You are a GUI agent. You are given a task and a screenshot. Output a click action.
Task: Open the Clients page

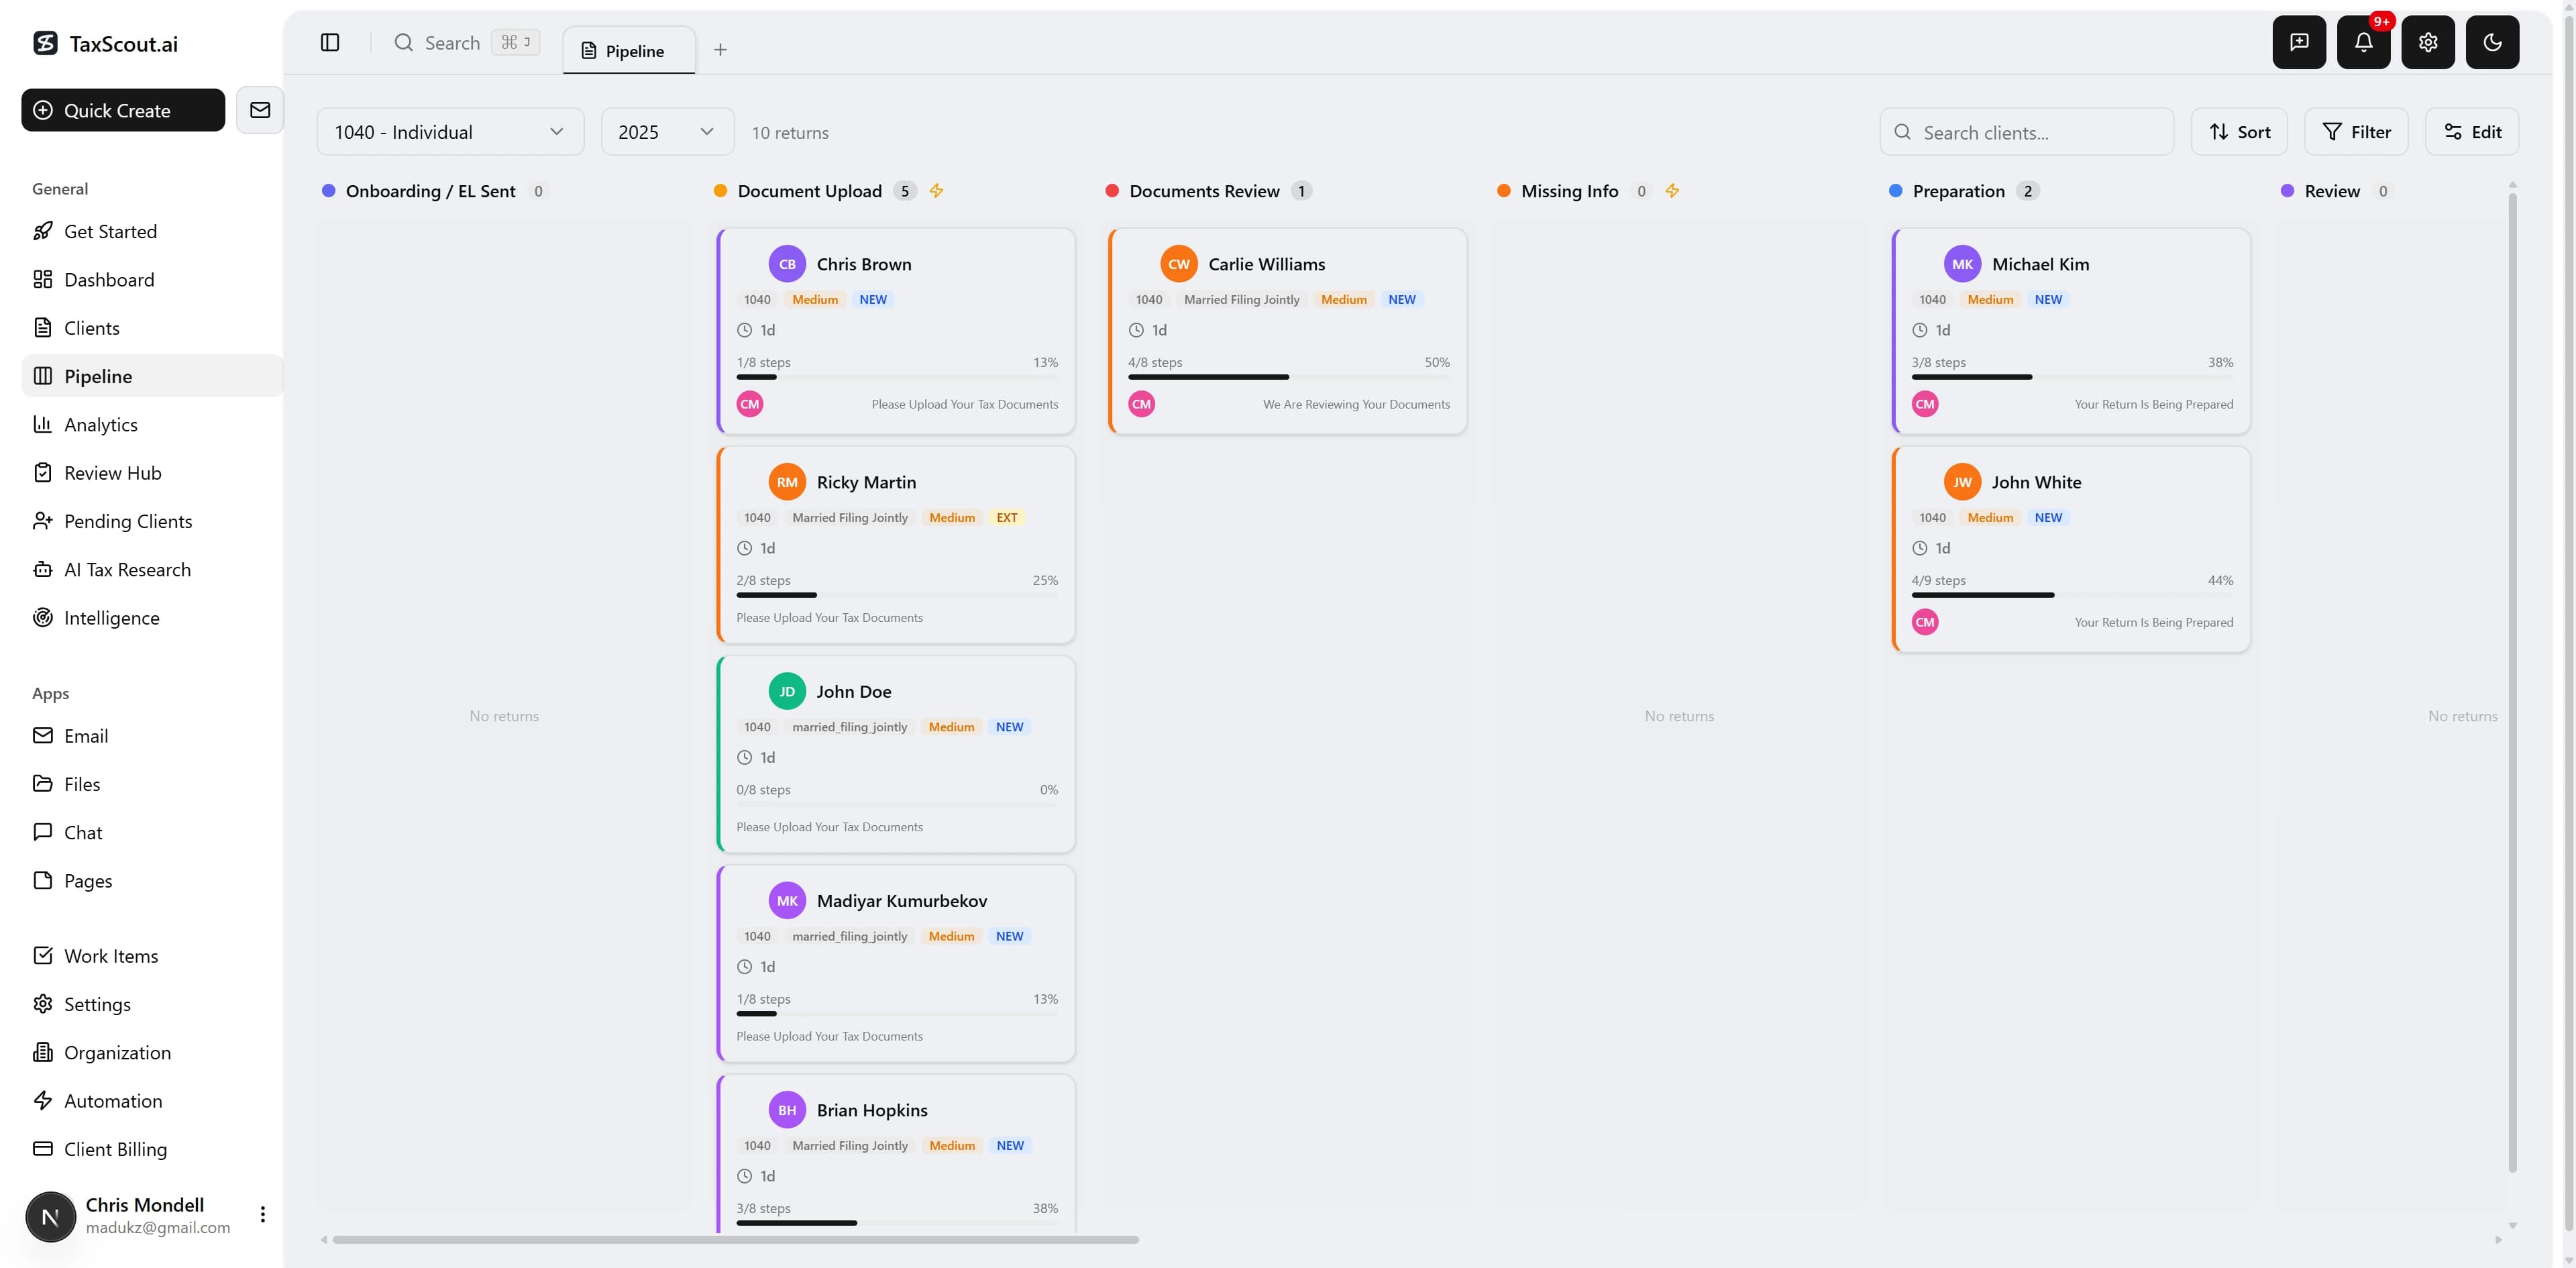(x=152, y=328)
